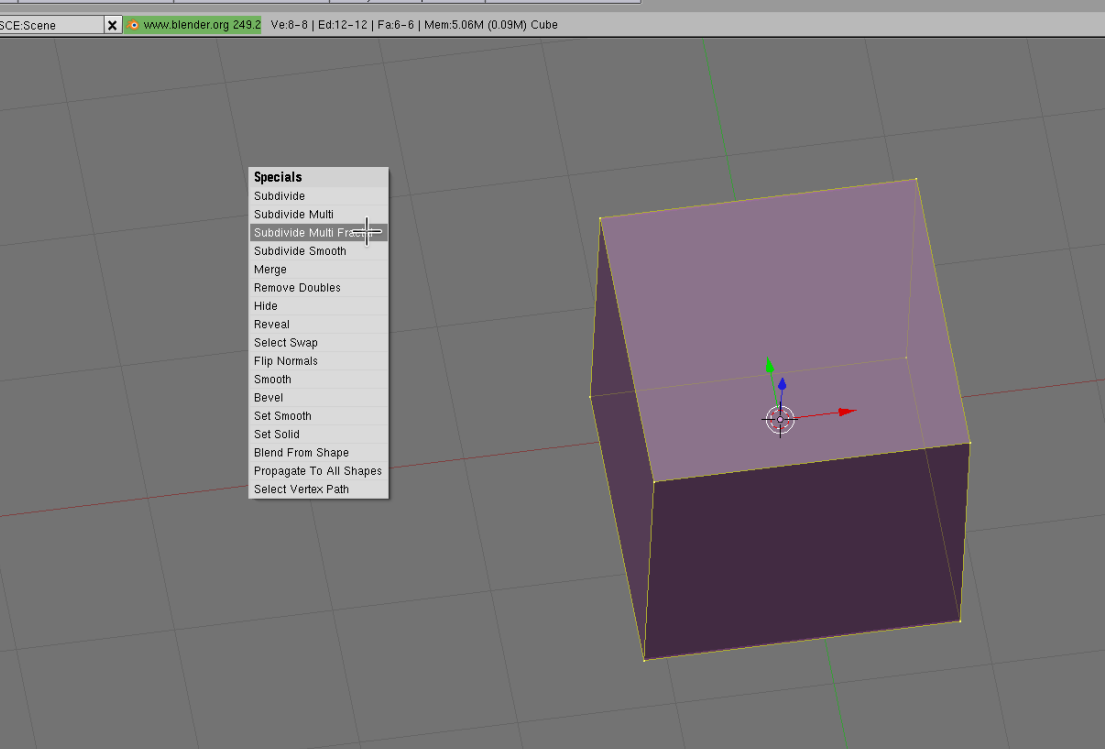Choose Hide from Specials menu

(x=319, y=306)
